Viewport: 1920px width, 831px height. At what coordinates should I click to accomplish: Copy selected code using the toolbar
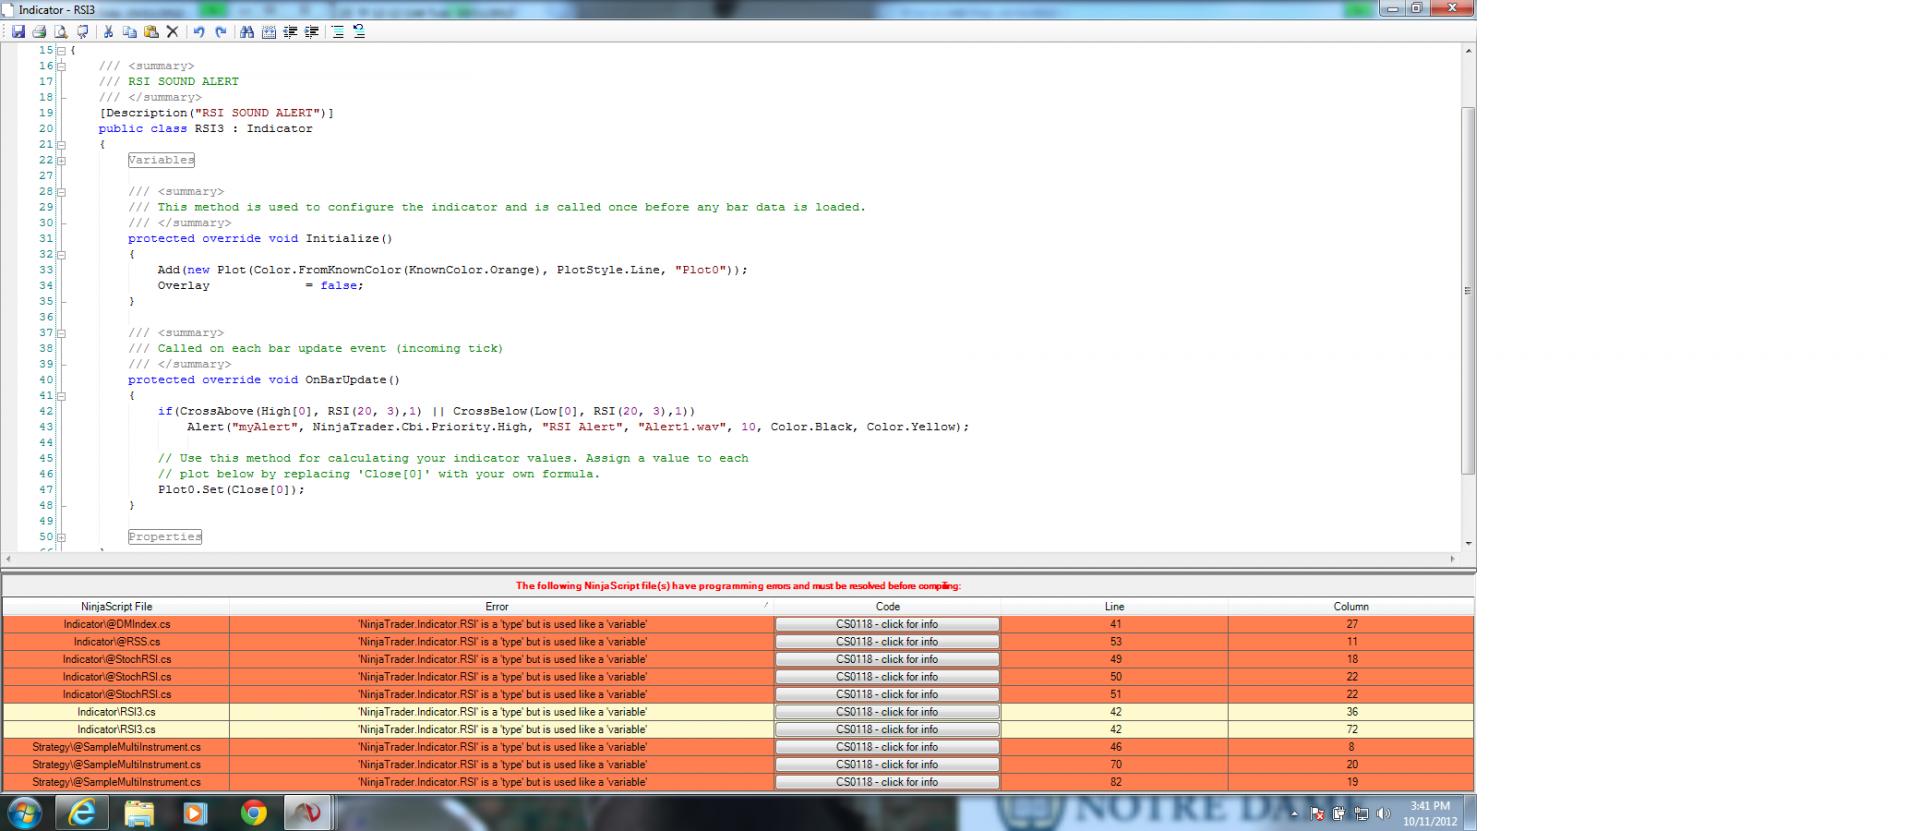(x=129, y=32)
